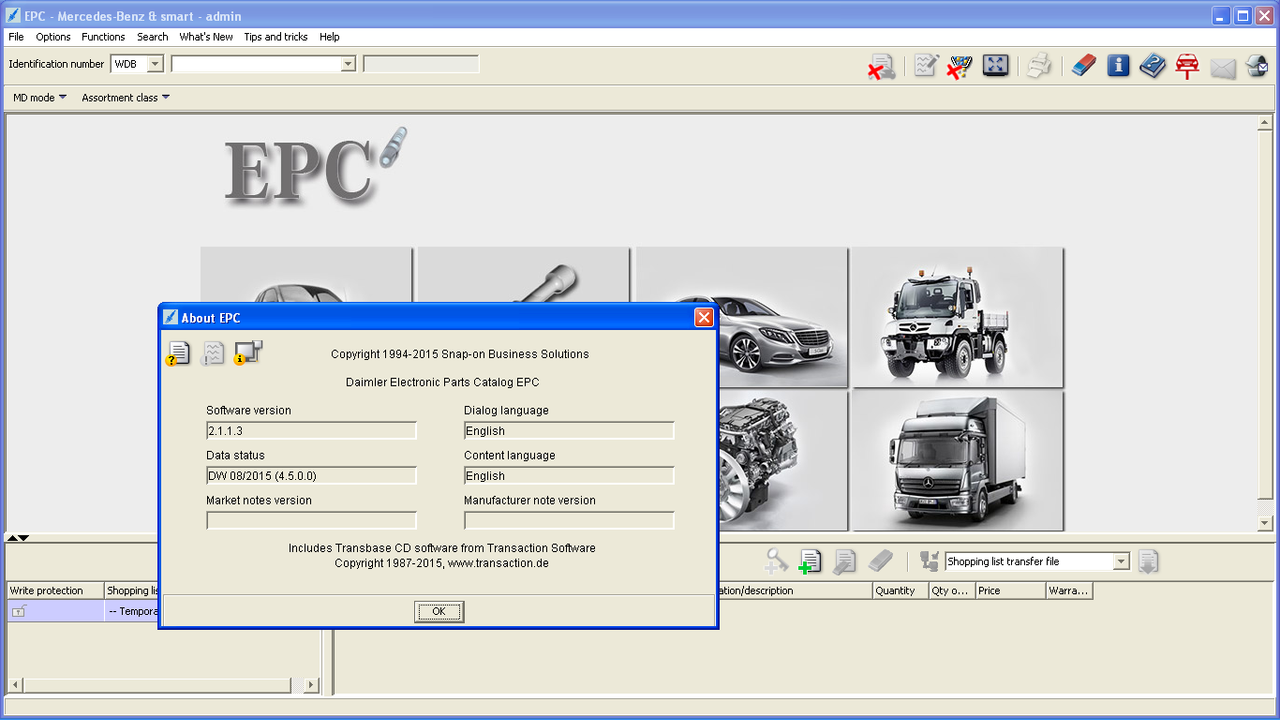Open the File menu
1280x720 pixels.
point(16,37)
